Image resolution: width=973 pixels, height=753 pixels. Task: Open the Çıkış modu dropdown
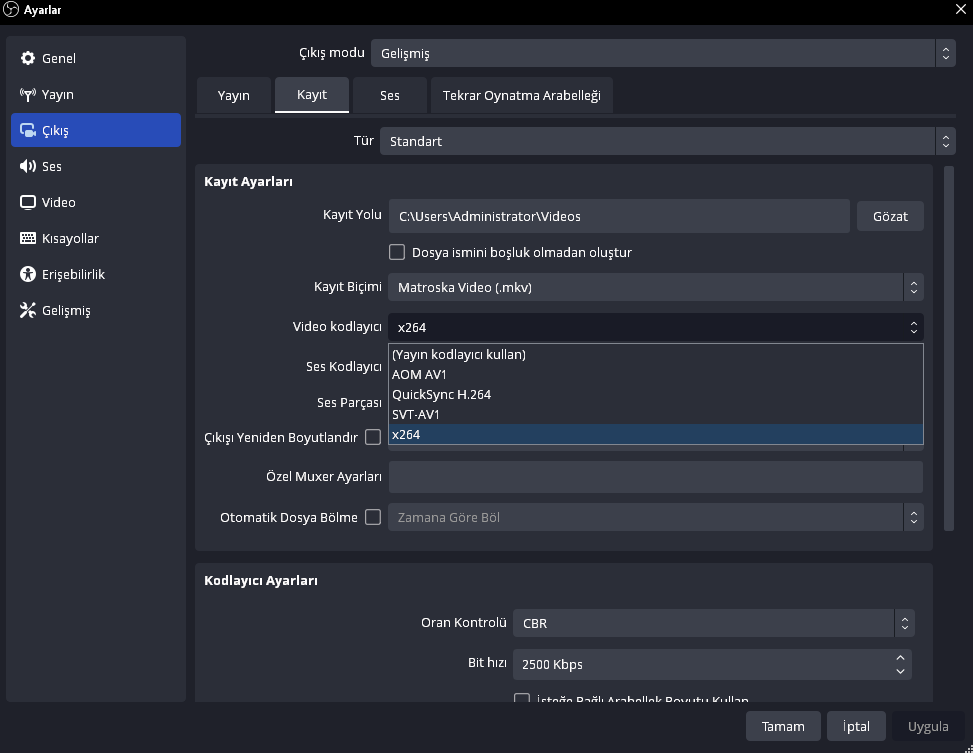[x=662, y=53]
